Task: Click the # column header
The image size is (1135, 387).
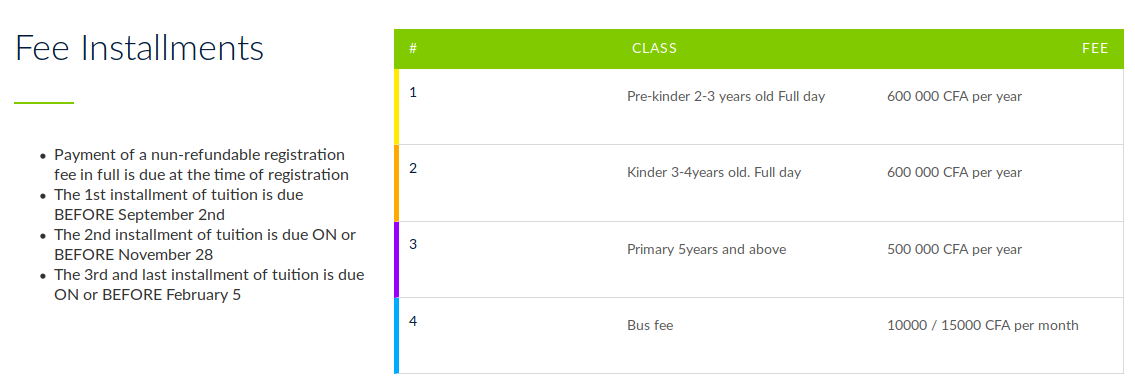Action: click(413, 48)
